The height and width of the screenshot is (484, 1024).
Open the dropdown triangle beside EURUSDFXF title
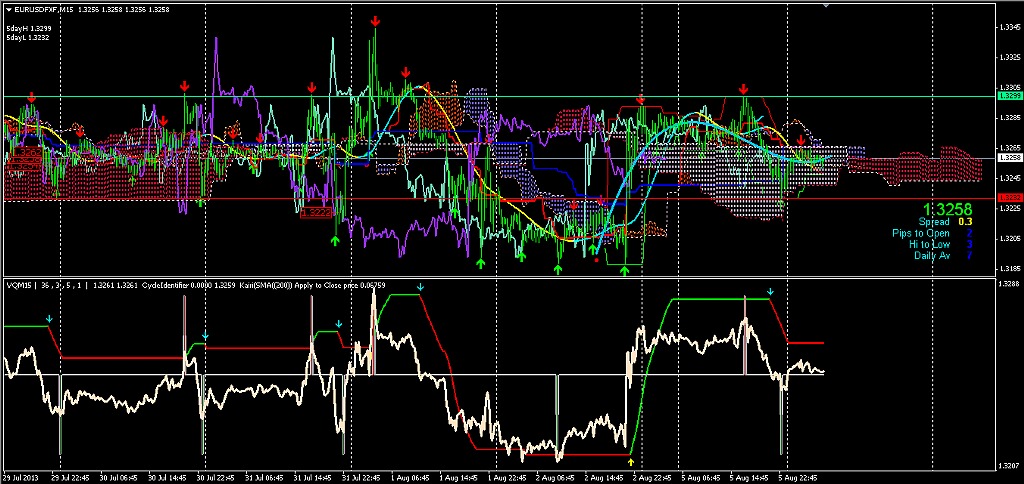(8, 9)
